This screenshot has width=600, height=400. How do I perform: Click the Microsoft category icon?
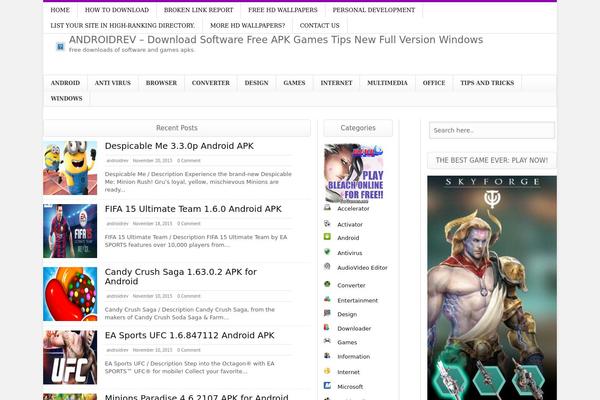(x=327, y=385)
